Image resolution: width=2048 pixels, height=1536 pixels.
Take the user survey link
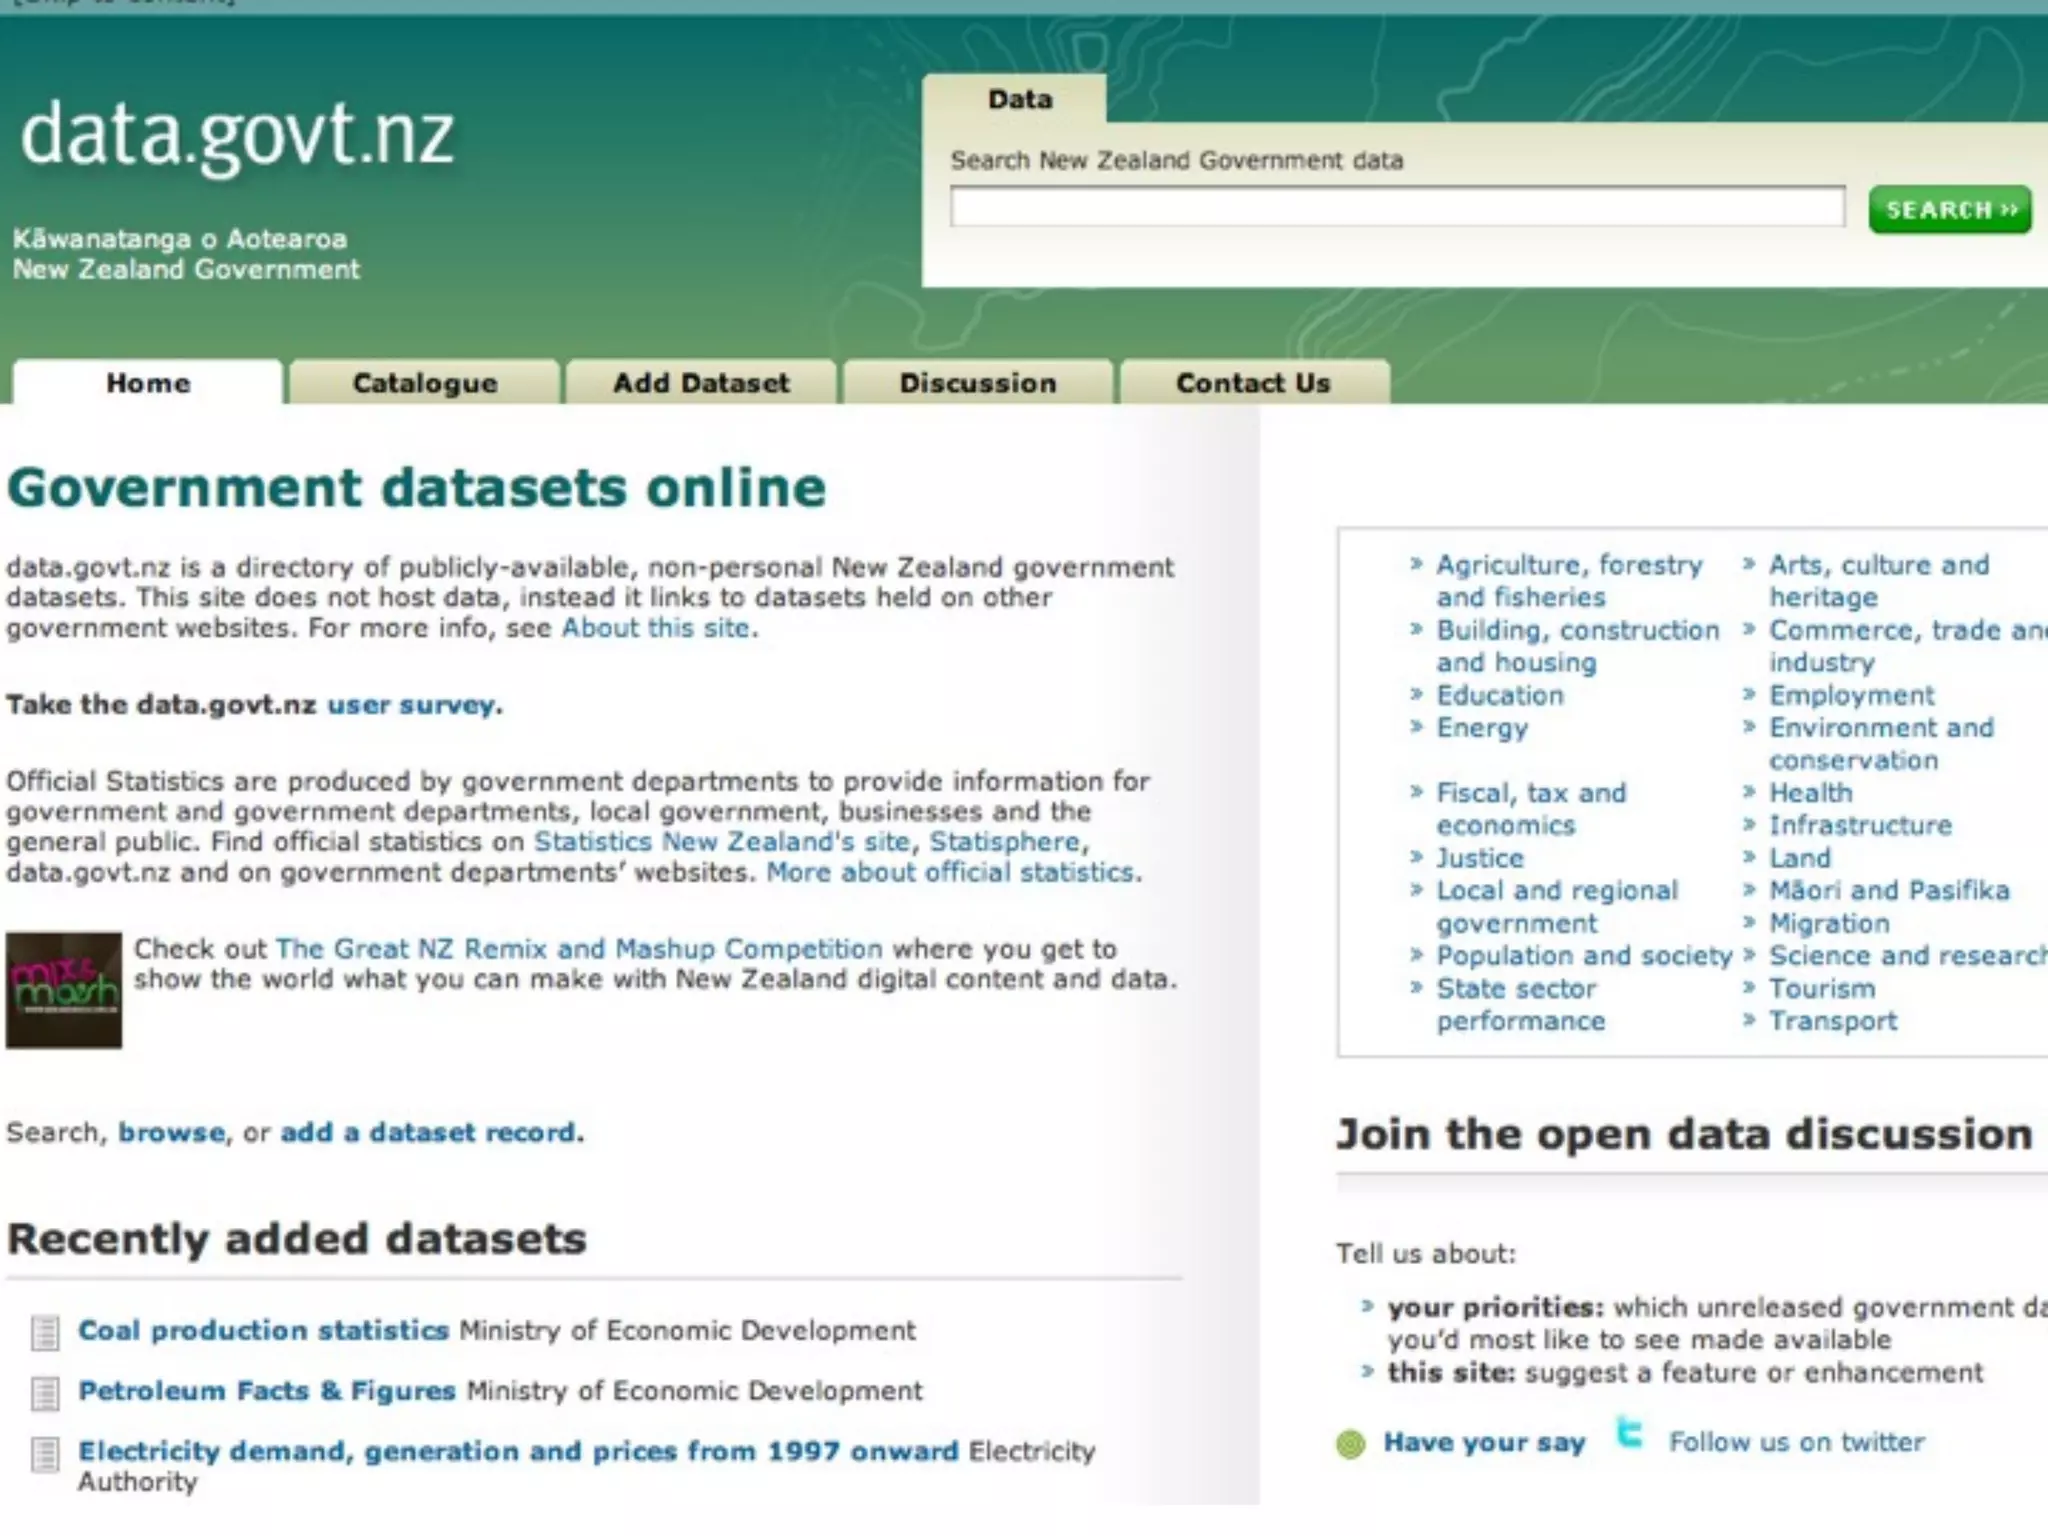coord(413,705)
